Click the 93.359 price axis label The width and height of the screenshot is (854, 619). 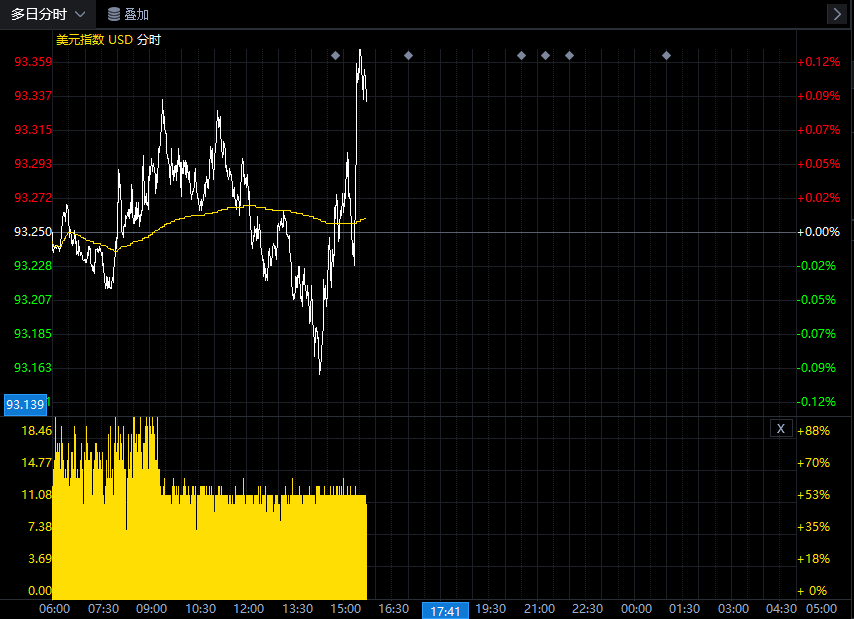pyautogui.click(x=33, y=62)
